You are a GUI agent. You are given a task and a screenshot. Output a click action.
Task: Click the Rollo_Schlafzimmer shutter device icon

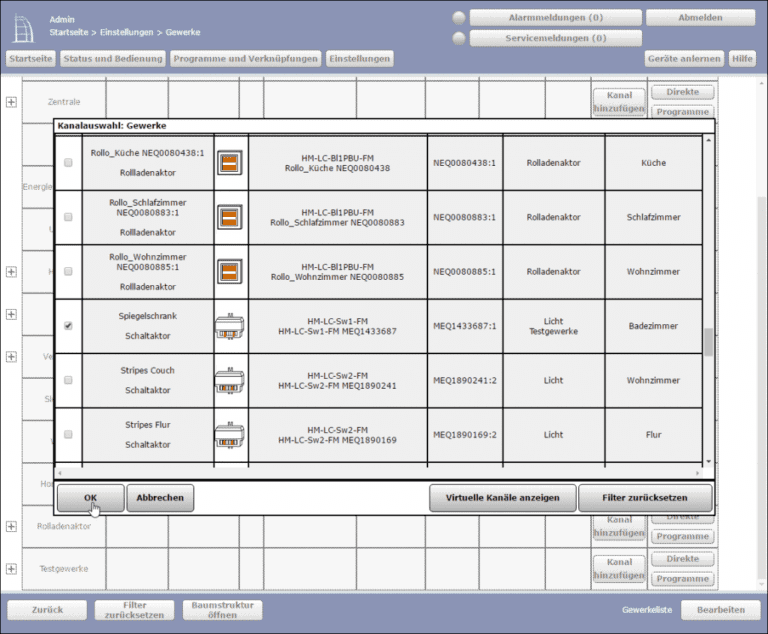(229, 217)
